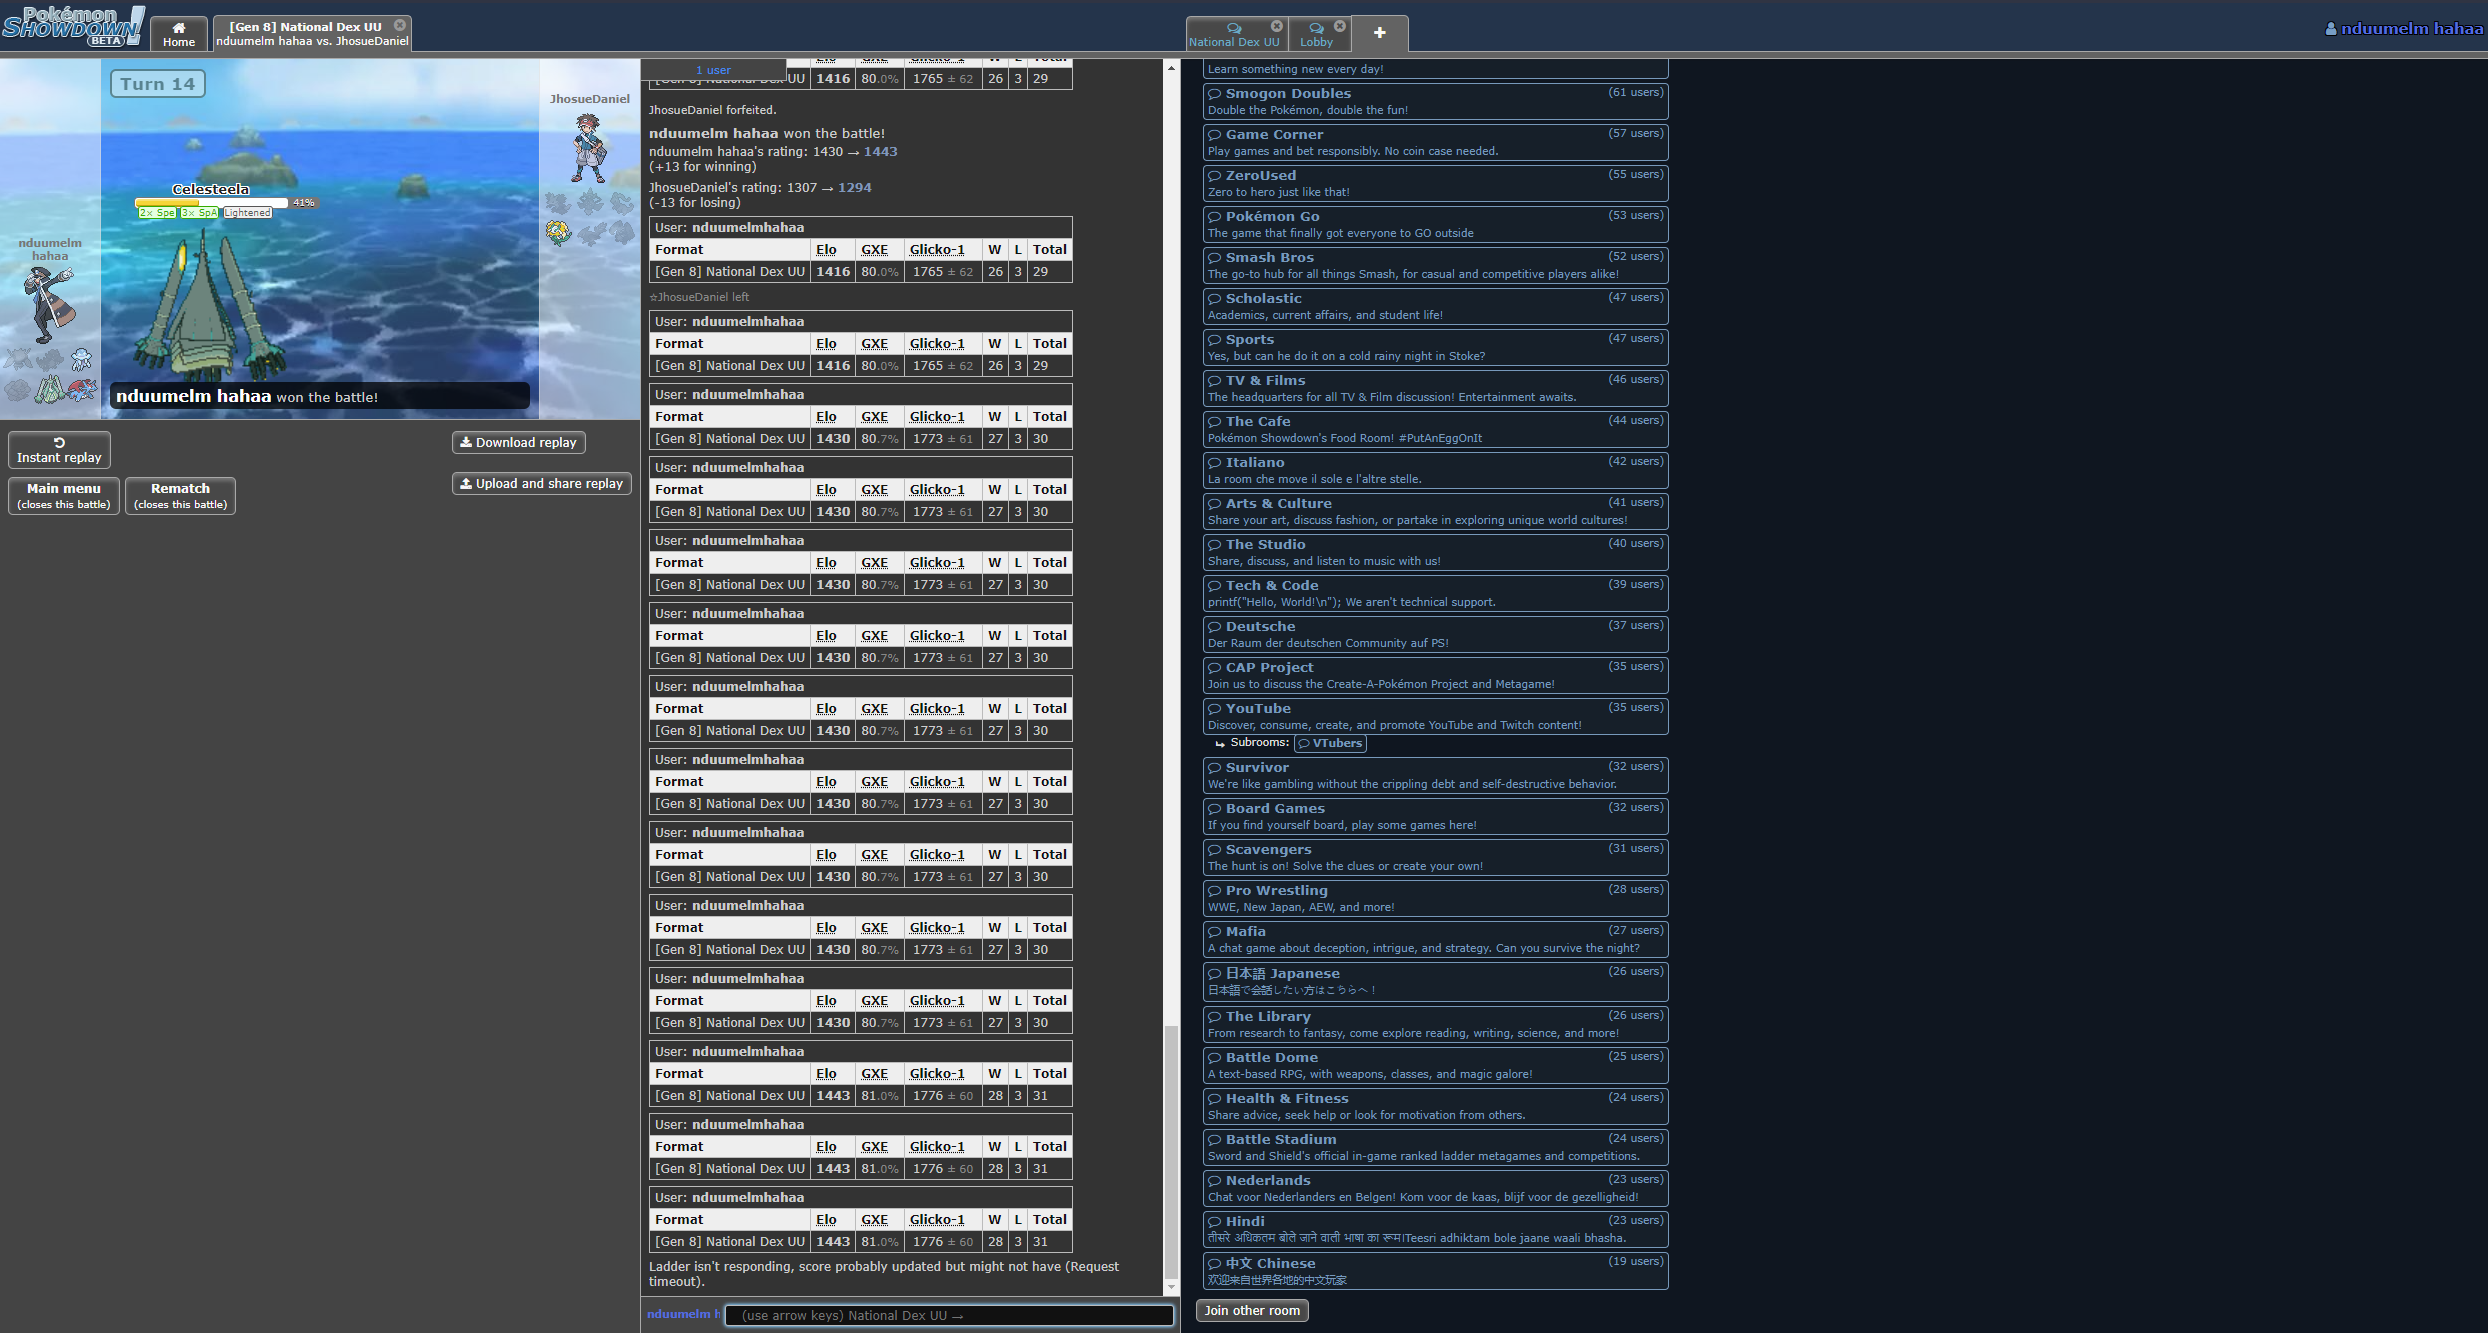Upload and share the replay
Viewport: 2488px width, 1333px height.
[541, 483]
